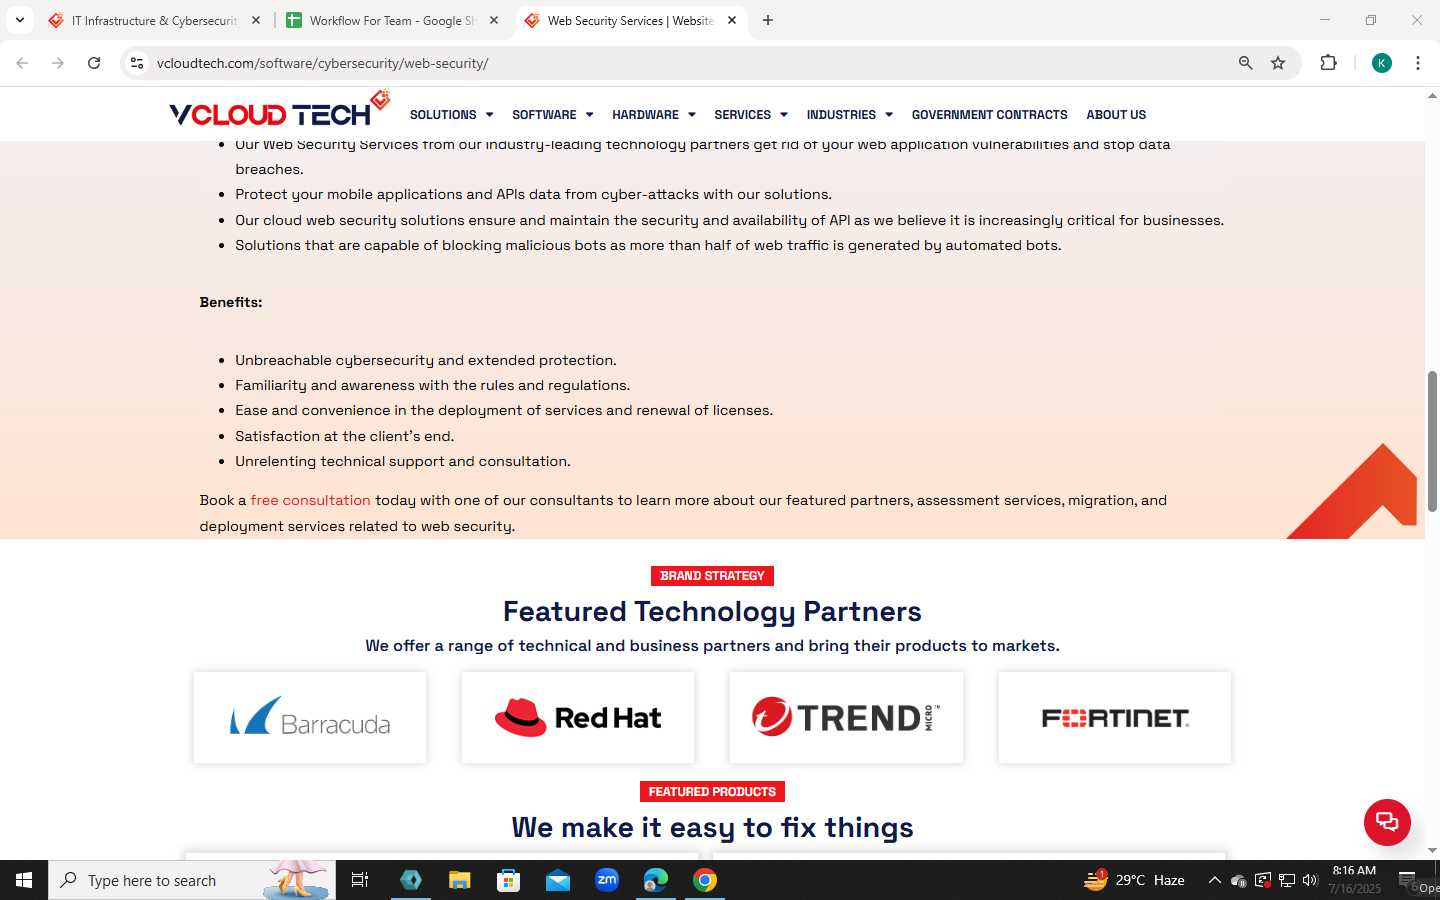This screenshot has width=1440, height=900.
Task: Click the address bar URL field
Action: pyautogui.click(x=690, y=63)
